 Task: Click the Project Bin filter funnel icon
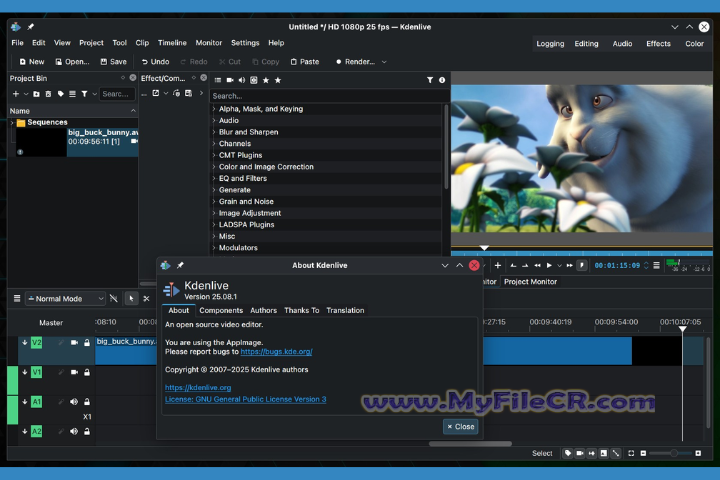[84, 94]
